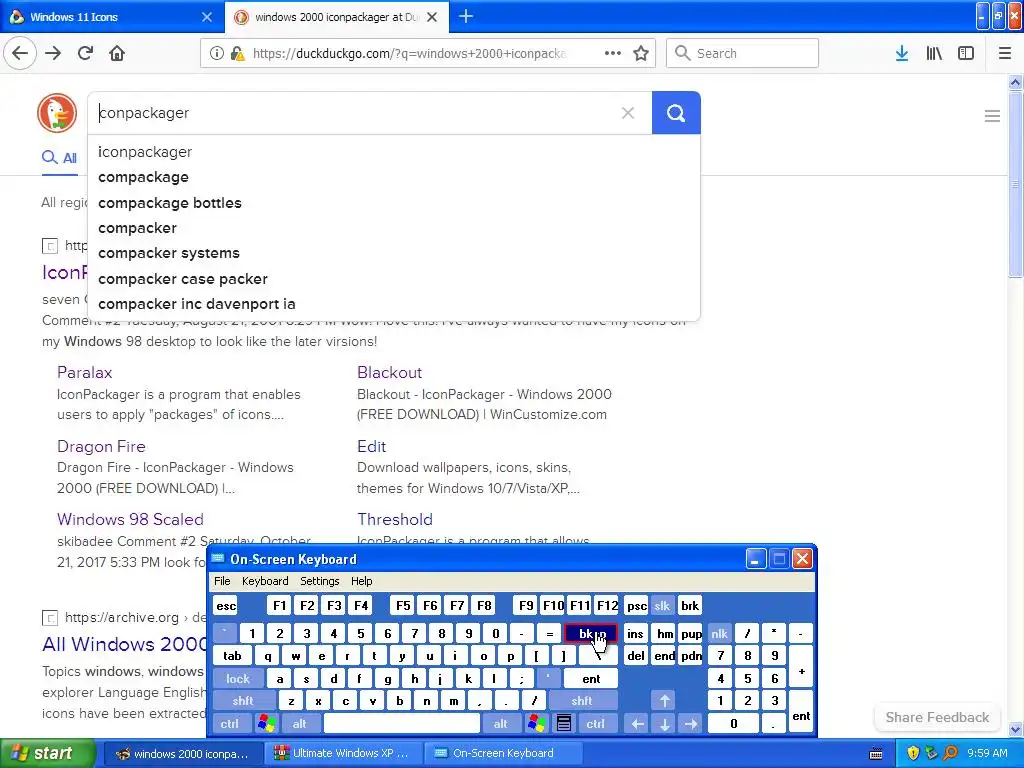Choose the compackage bottles suggestion

(x=394, y=202)
